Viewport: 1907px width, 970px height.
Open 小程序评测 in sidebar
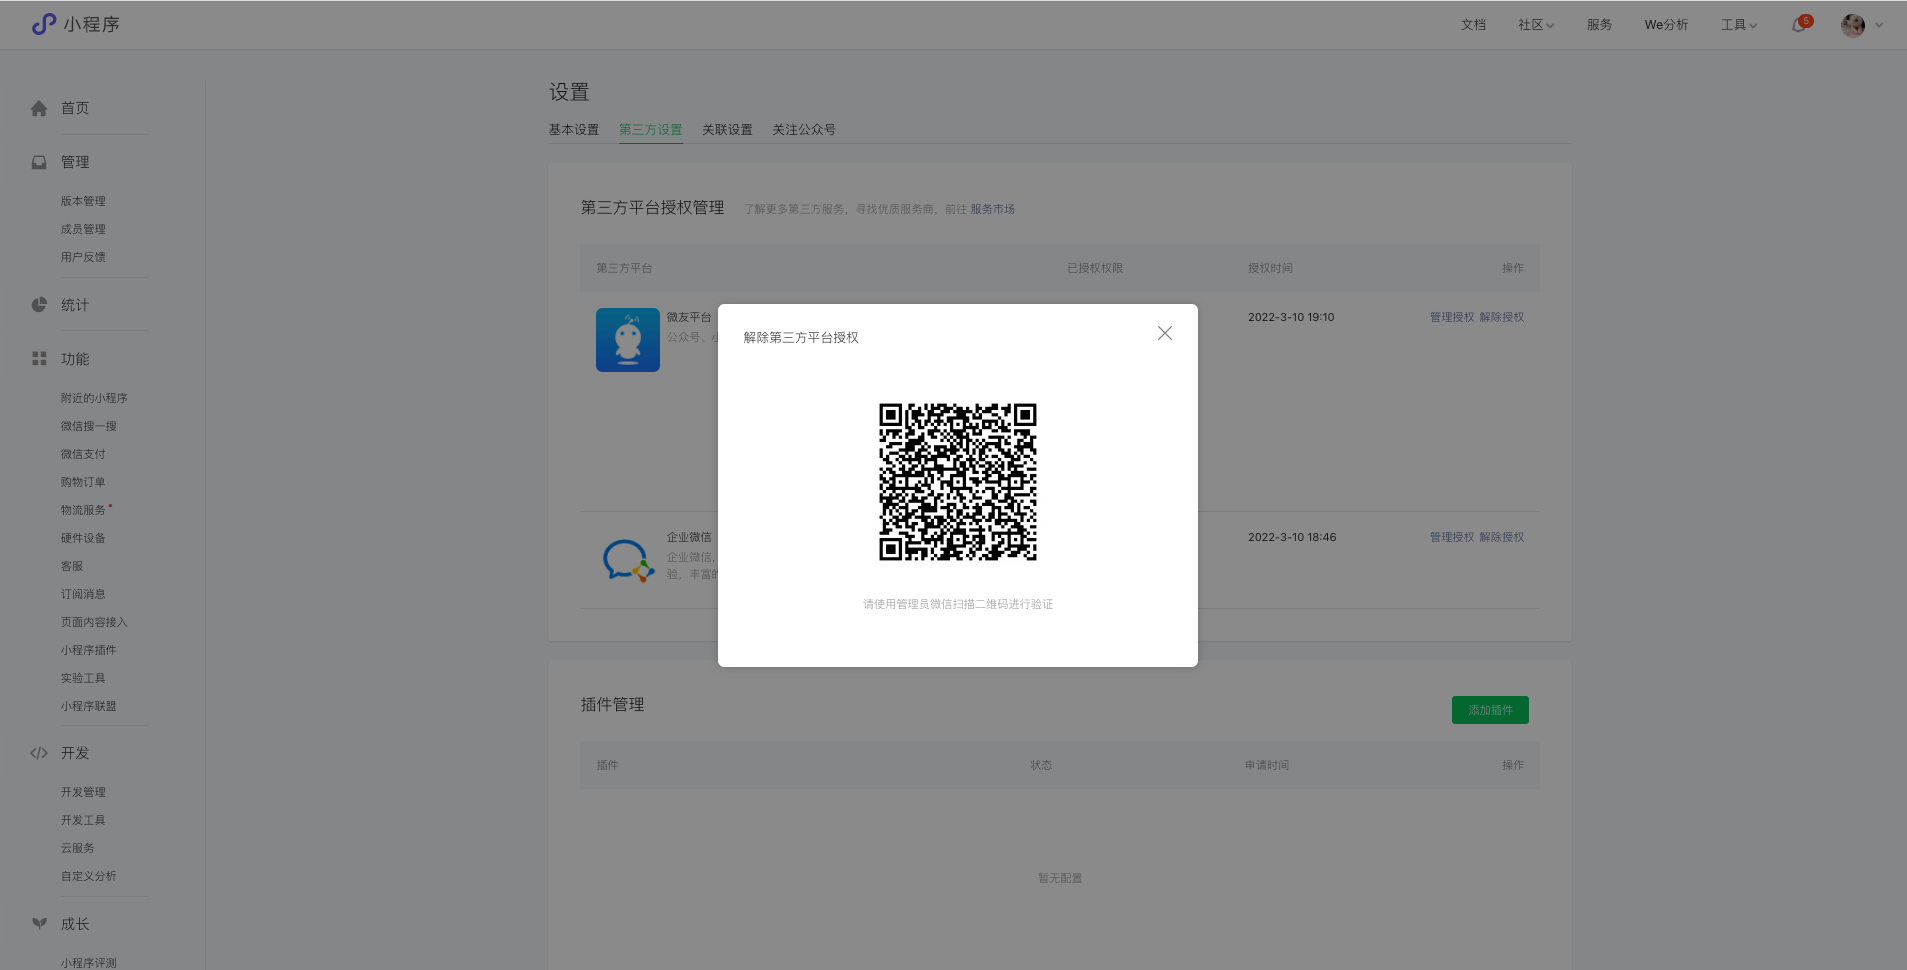88,963
